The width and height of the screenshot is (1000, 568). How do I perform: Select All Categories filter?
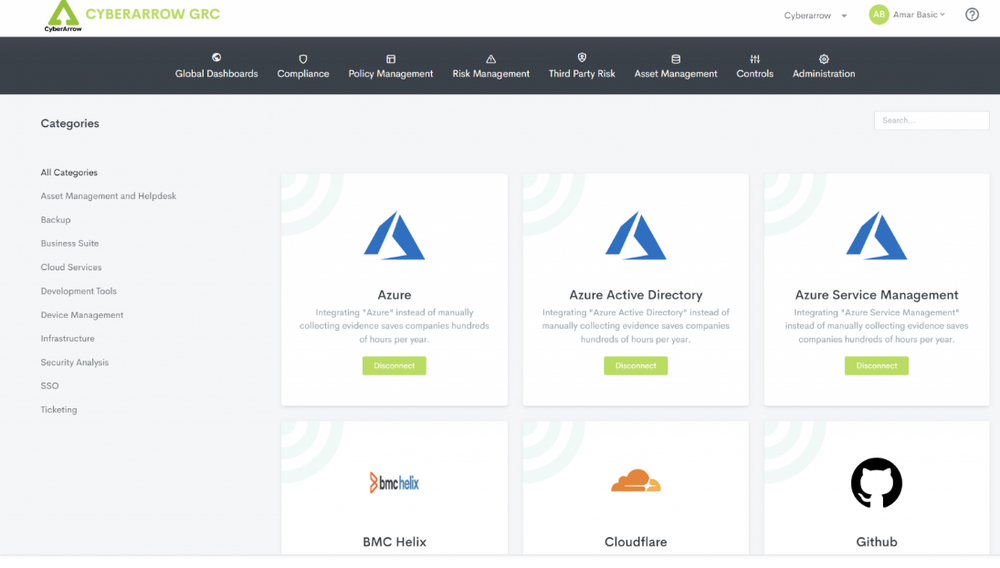(x=69, y=172)
